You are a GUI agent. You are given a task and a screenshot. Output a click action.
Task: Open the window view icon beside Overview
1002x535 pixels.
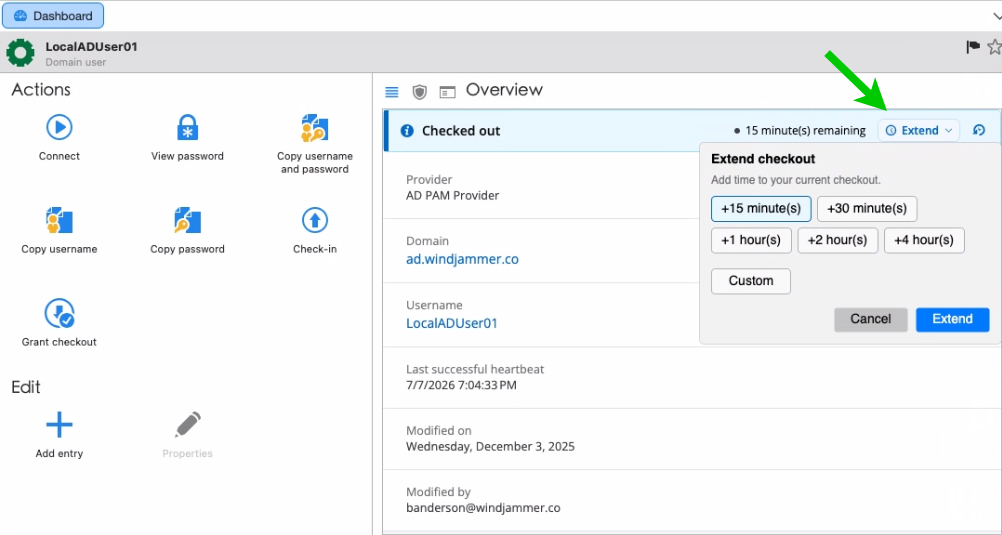click(x=447, y=92)
